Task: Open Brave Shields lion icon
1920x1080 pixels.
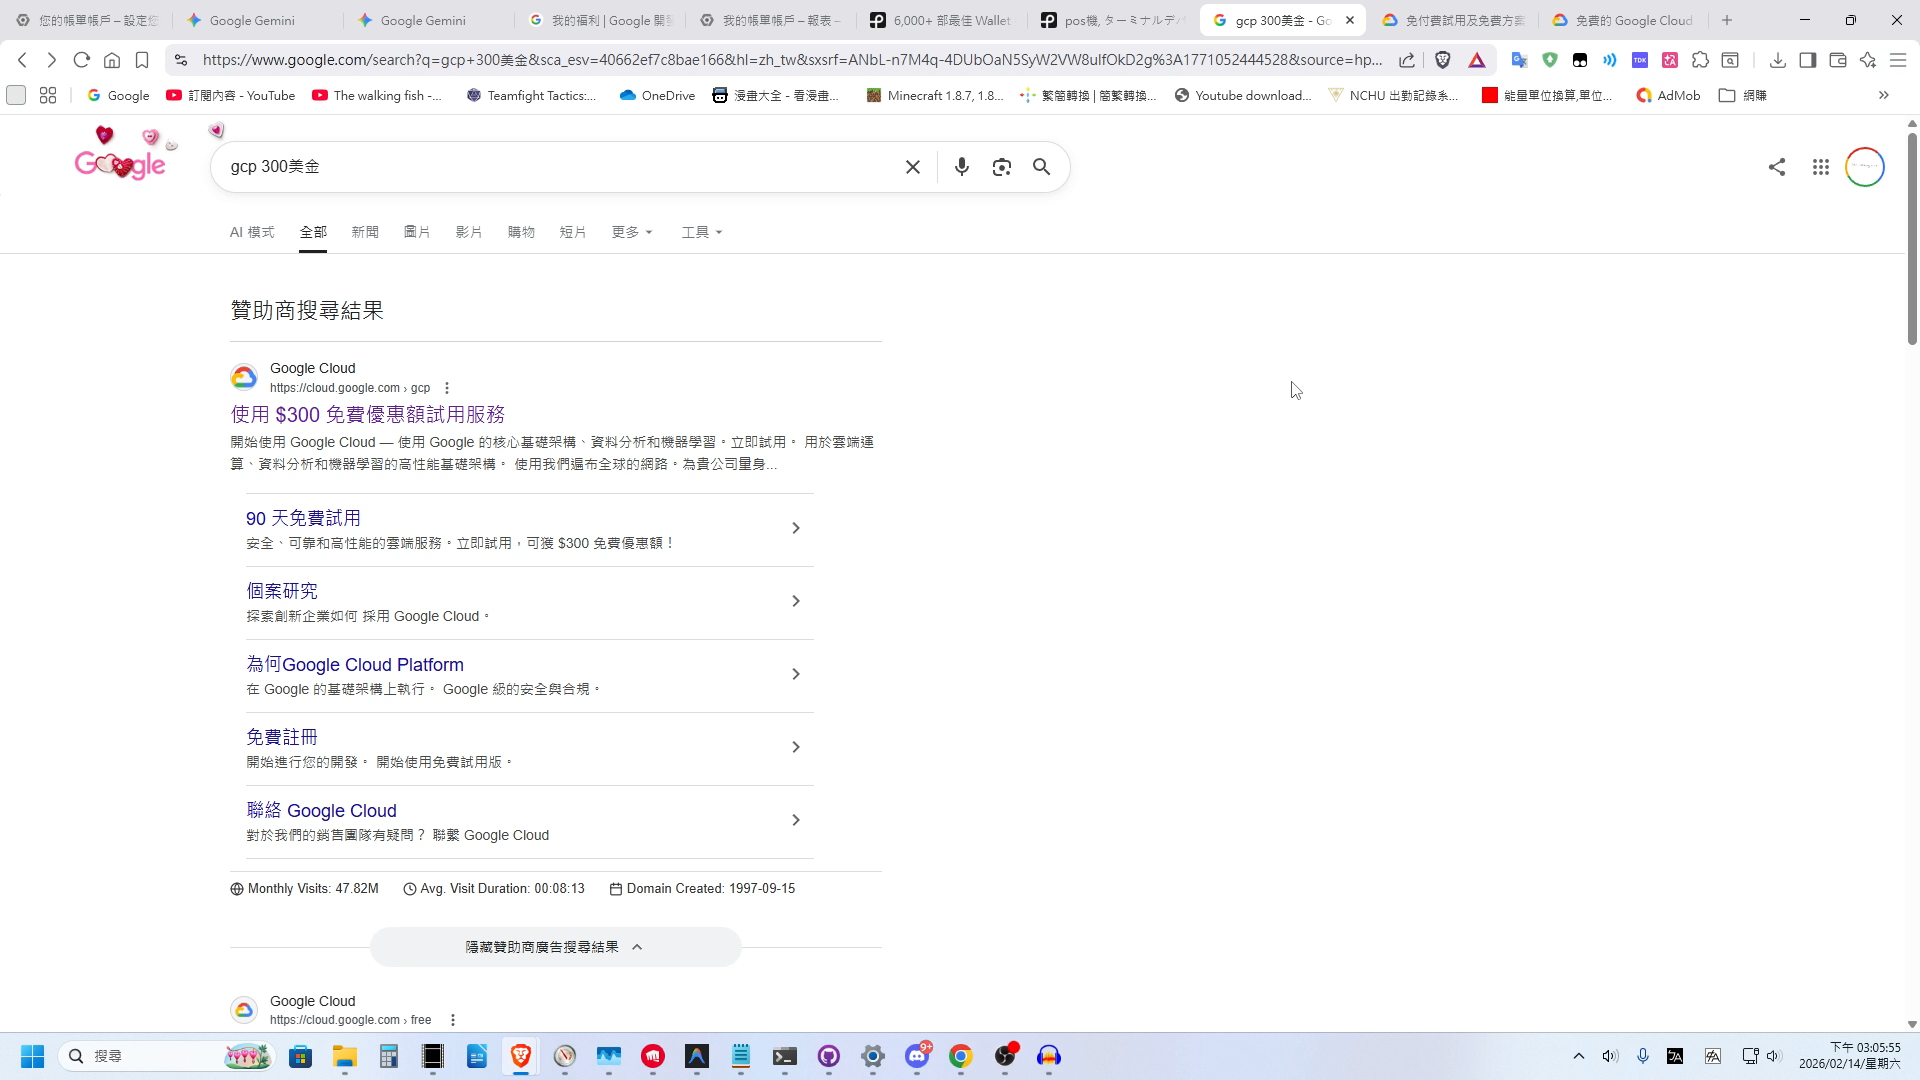Action: coord(1442,60)
